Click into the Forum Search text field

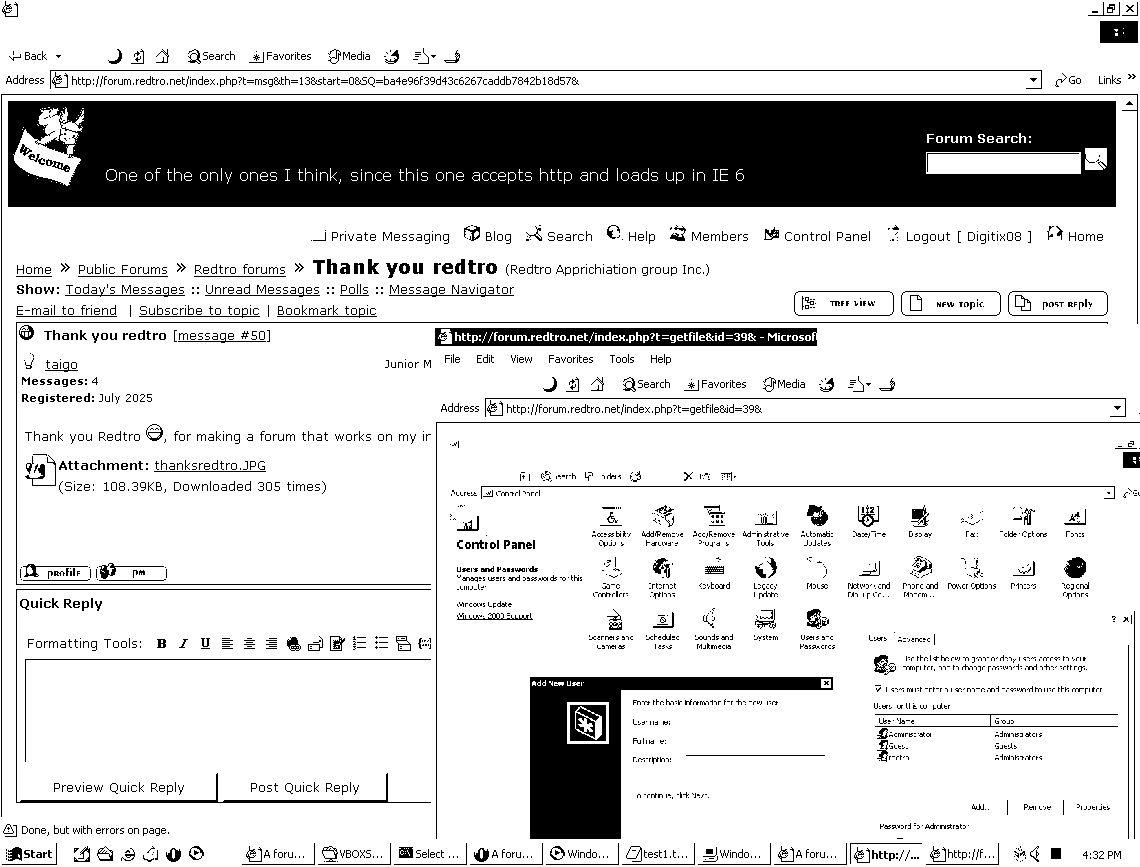[1002, 163]
